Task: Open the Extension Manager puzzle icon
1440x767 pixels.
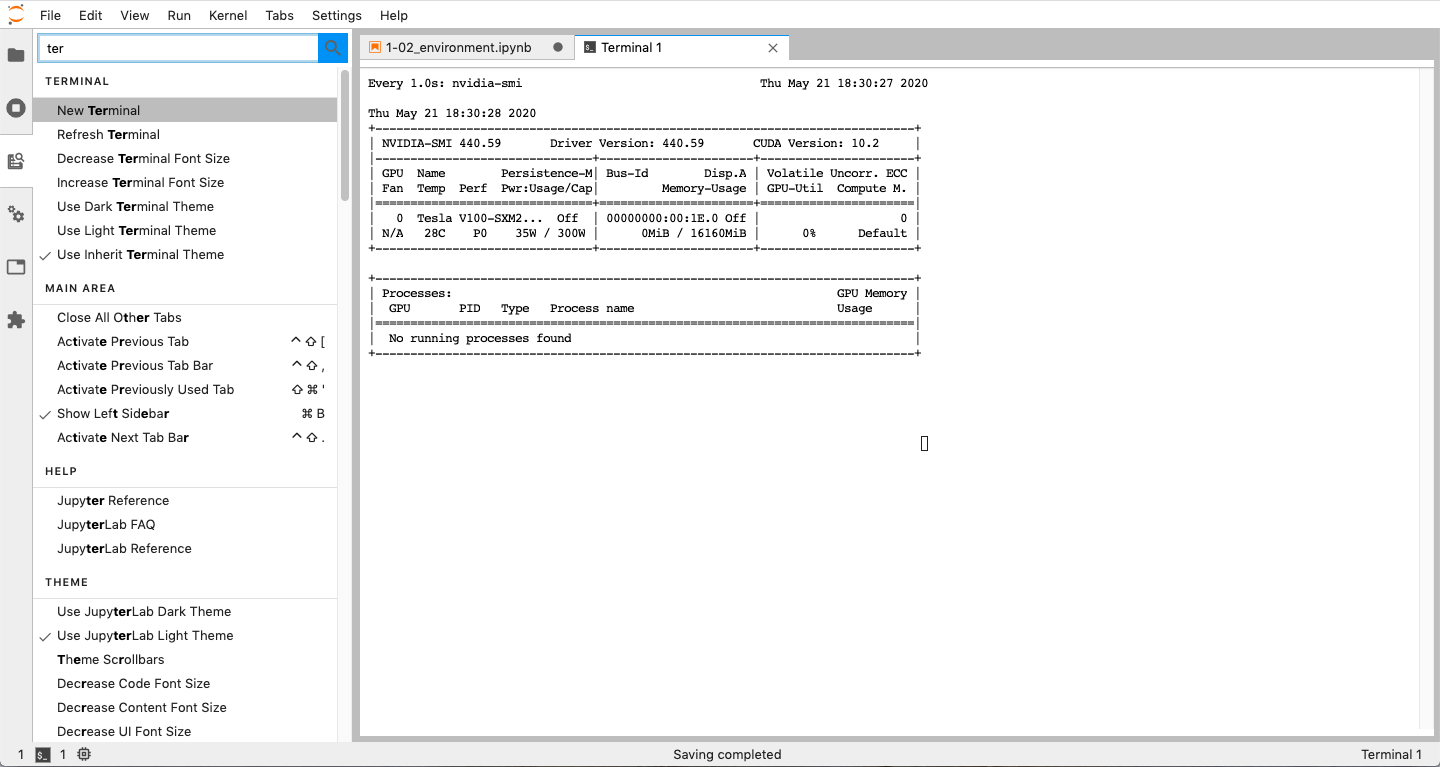Action: point(16,320)
